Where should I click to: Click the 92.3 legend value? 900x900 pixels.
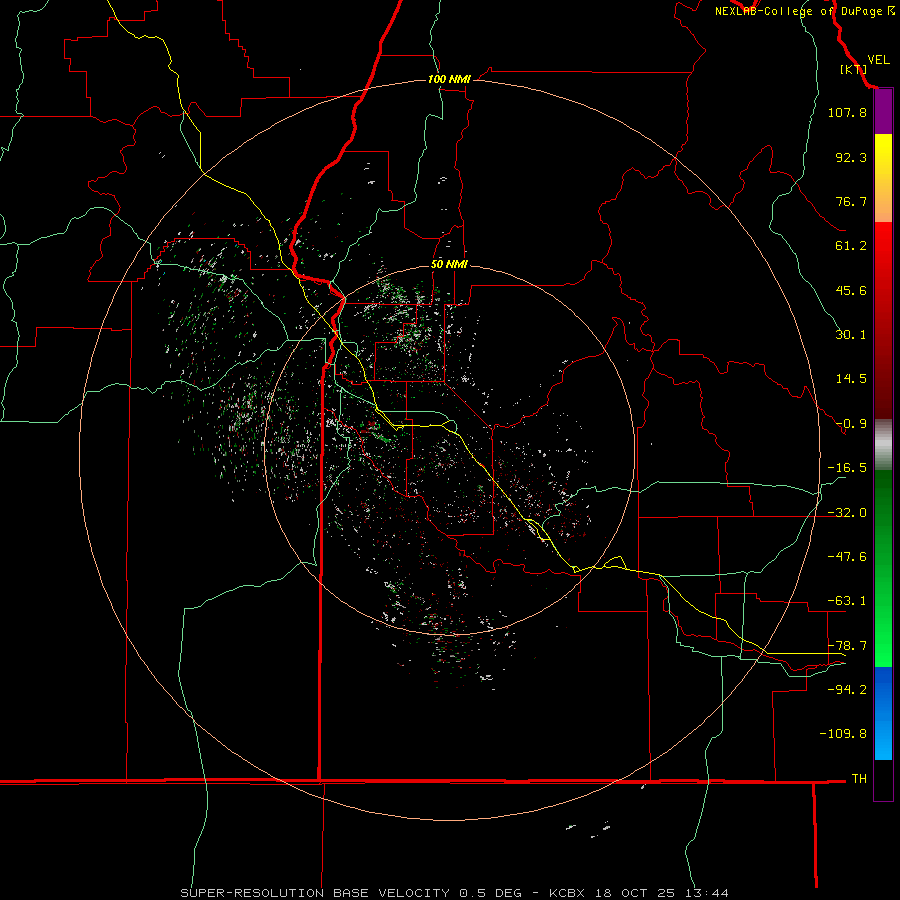pyautogui.click(x=851, y=157)
